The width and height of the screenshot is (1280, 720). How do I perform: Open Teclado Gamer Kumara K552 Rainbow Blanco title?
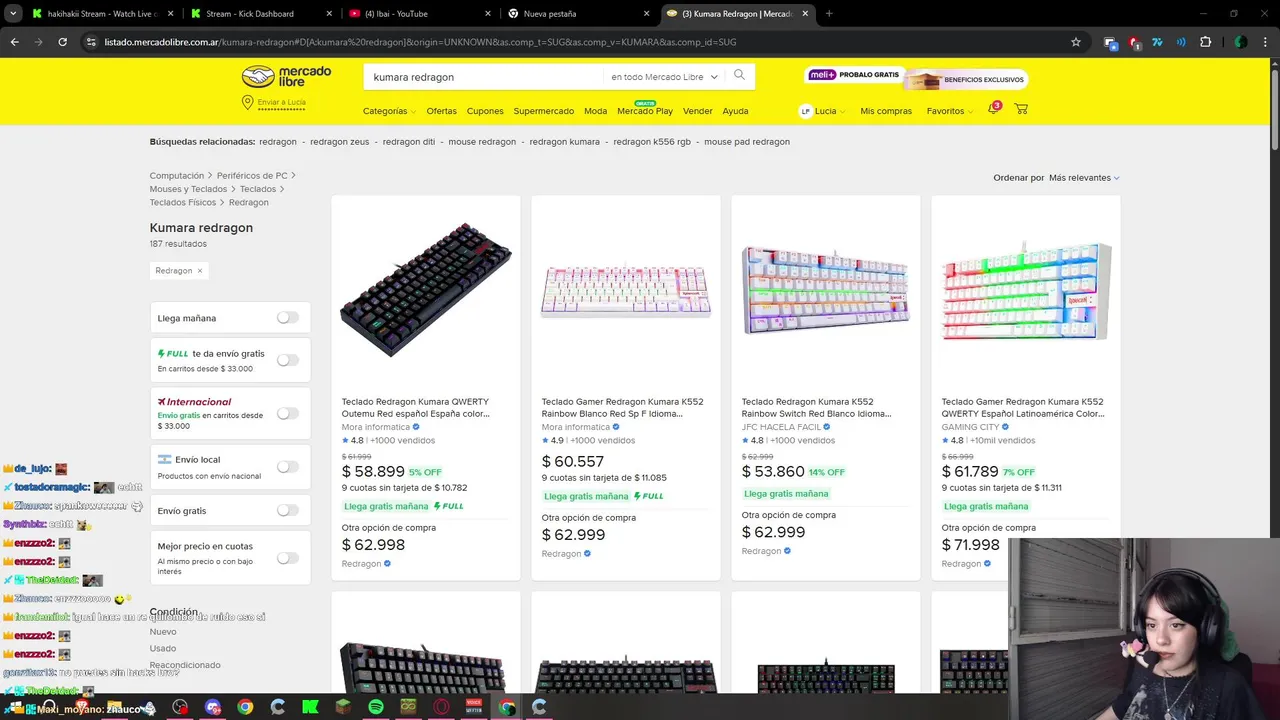pos(622,408)
